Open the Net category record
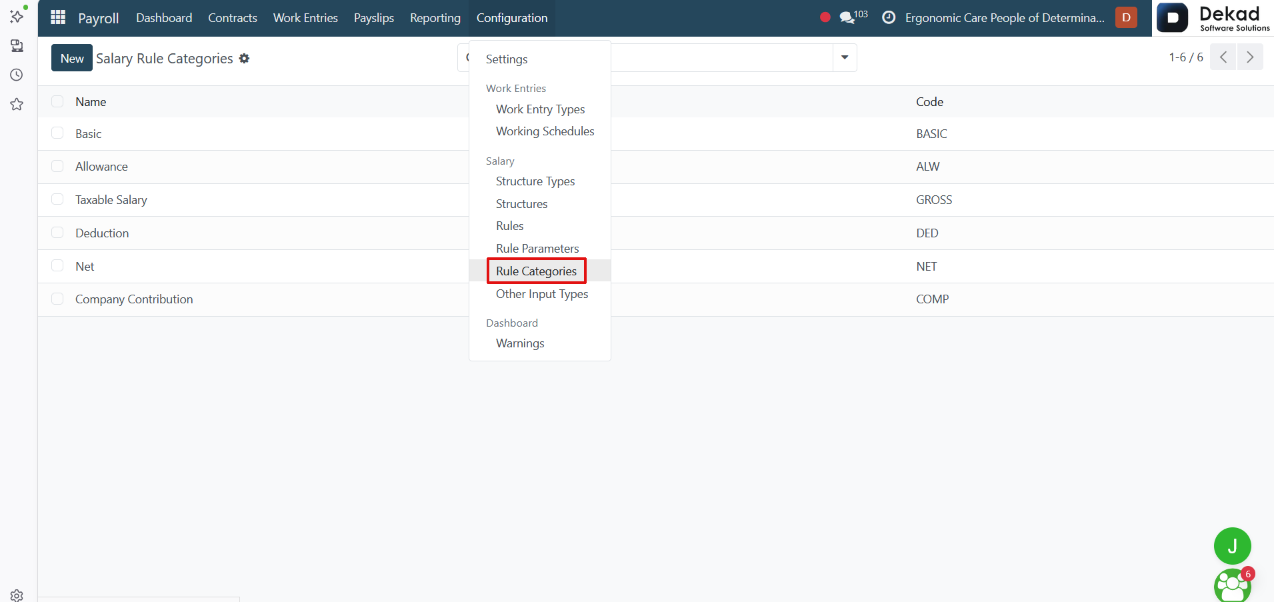The width and height of the screenshot is (1274, 602). (85, 266)
